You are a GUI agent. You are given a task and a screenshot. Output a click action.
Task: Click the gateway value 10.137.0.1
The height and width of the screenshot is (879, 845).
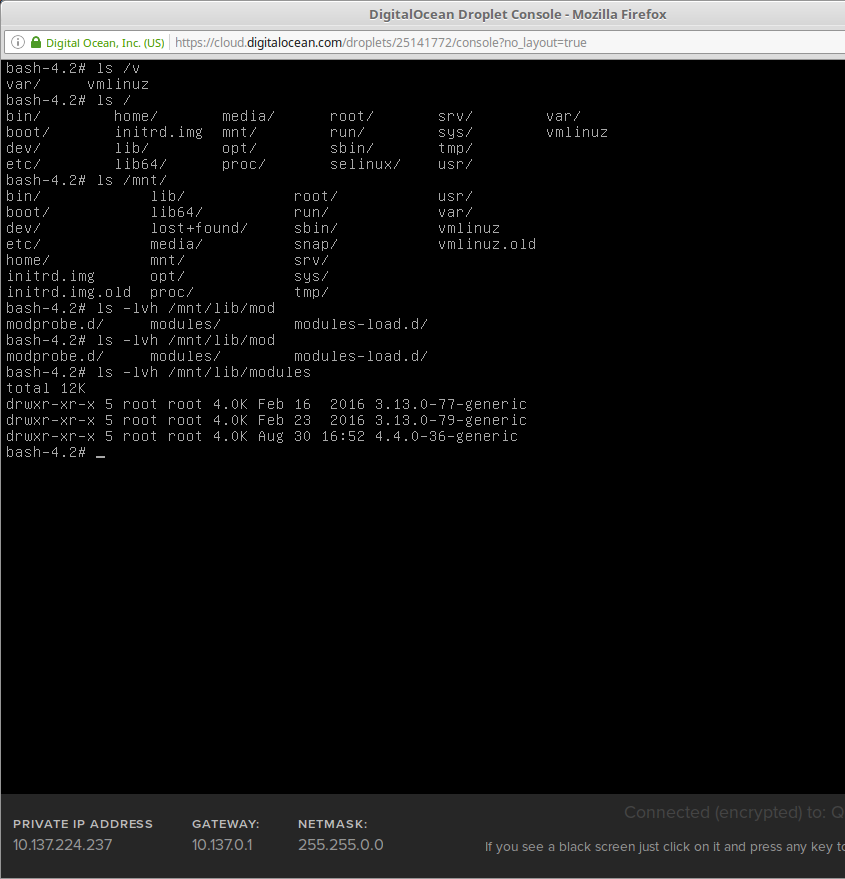pyautogui.click(x=222, y=844)
